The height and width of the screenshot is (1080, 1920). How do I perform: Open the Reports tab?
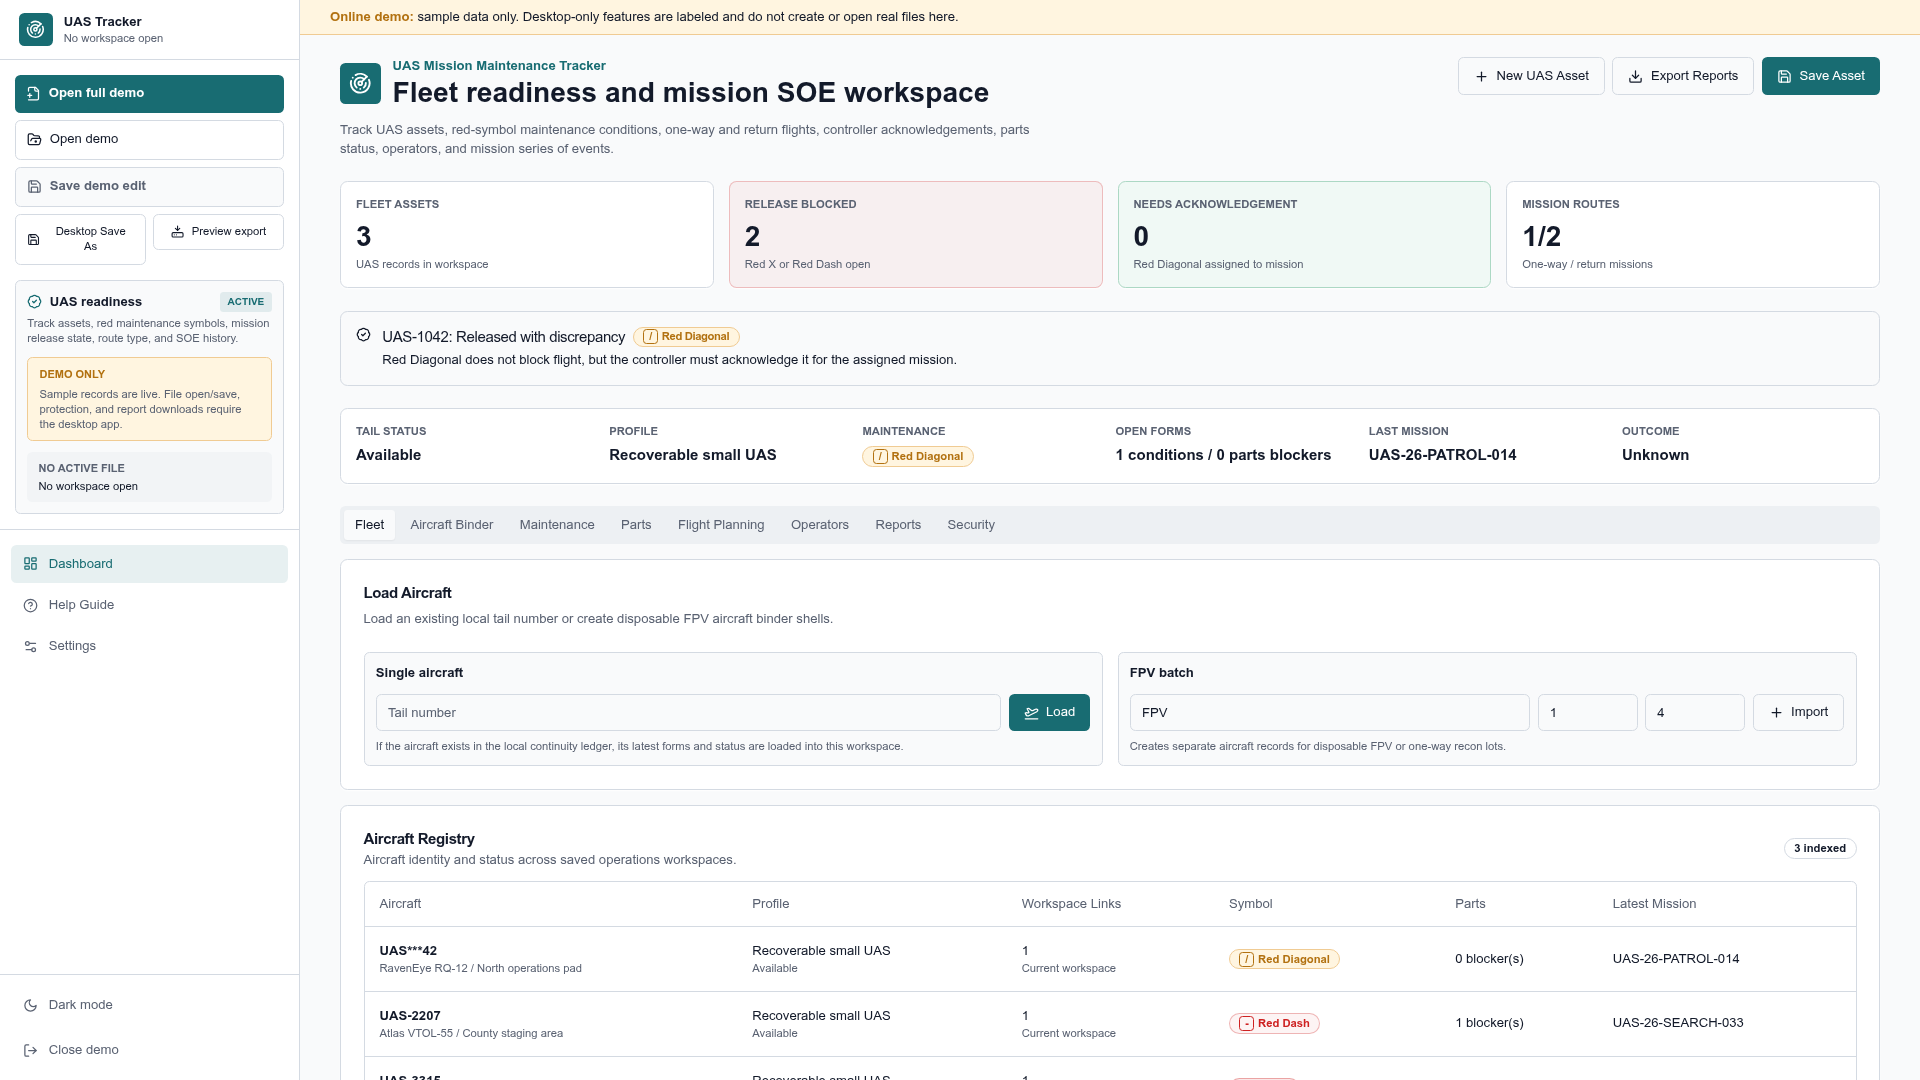click(898, 525)
